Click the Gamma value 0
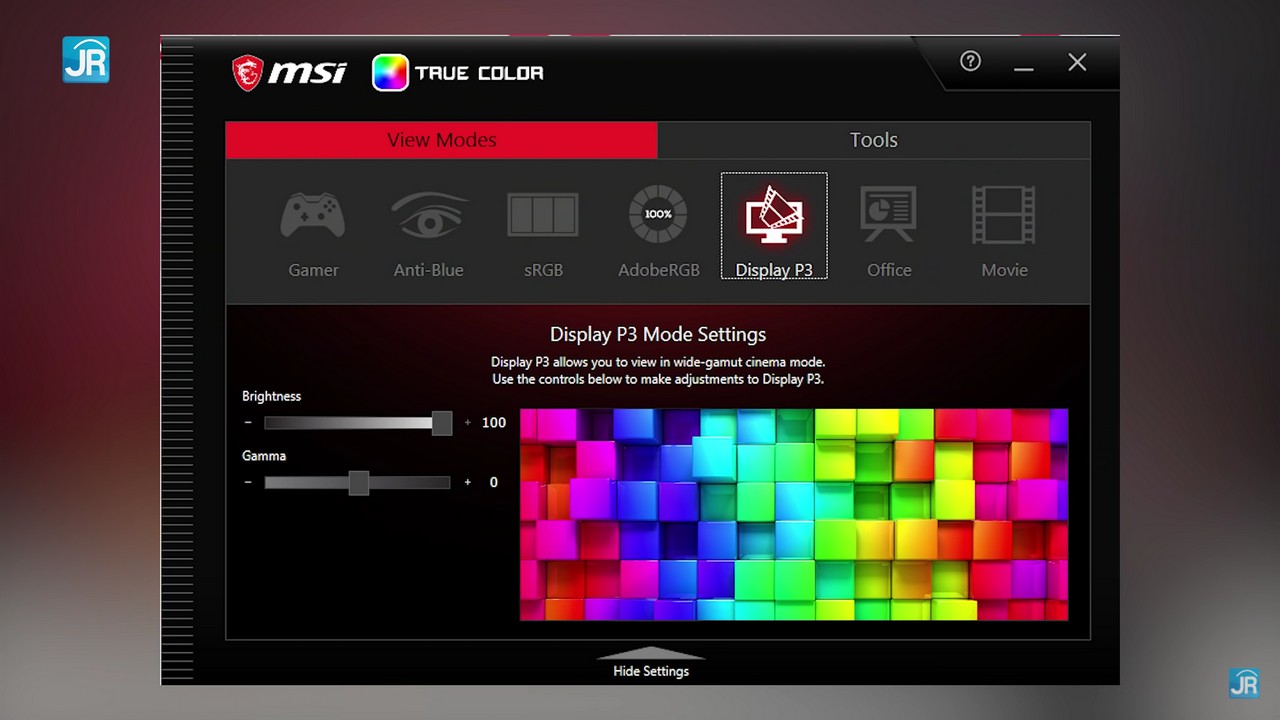This screenshot has height=720, width=1280. [x=493, y=482]
